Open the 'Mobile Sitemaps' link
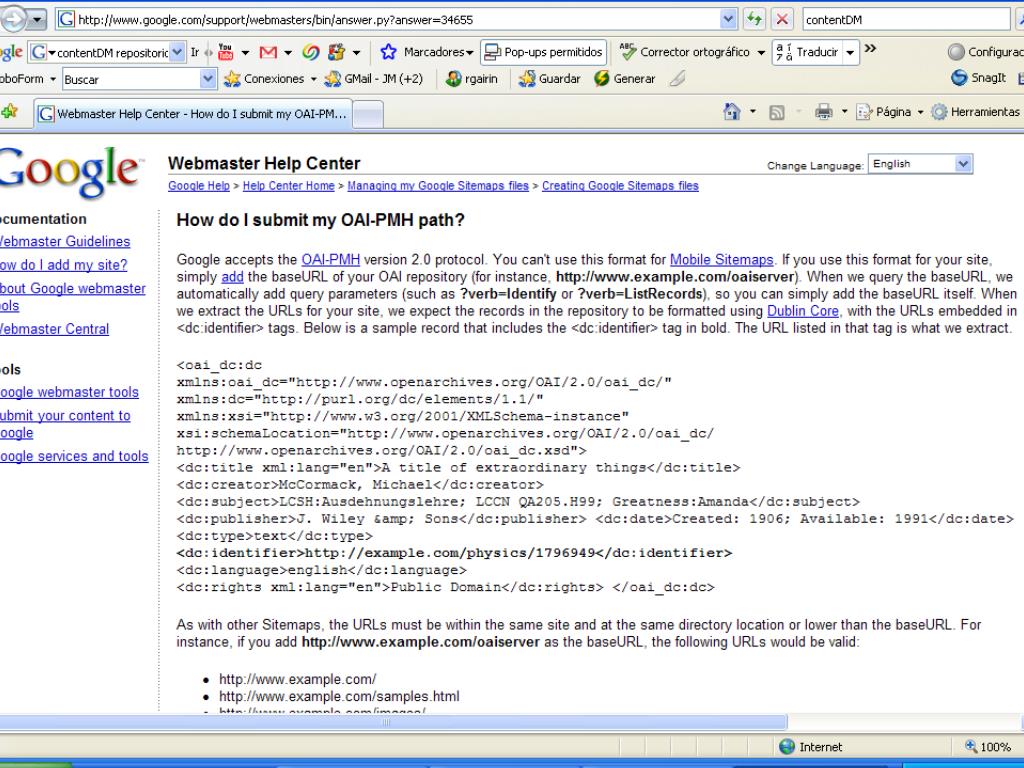 point(722,260)
